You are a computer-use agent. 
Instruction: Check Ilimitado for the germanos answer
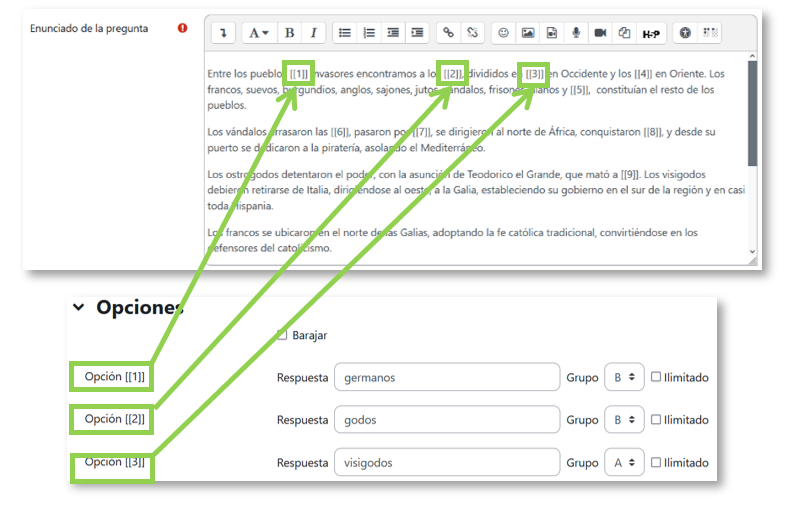point(656,377)
